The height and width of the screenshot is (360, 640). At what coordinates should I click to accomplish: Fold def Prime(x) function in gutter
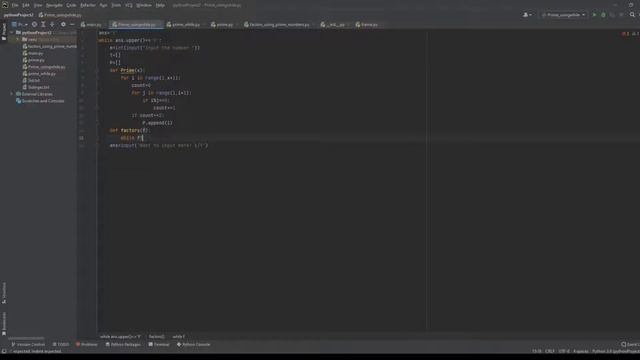coord(98,70)
